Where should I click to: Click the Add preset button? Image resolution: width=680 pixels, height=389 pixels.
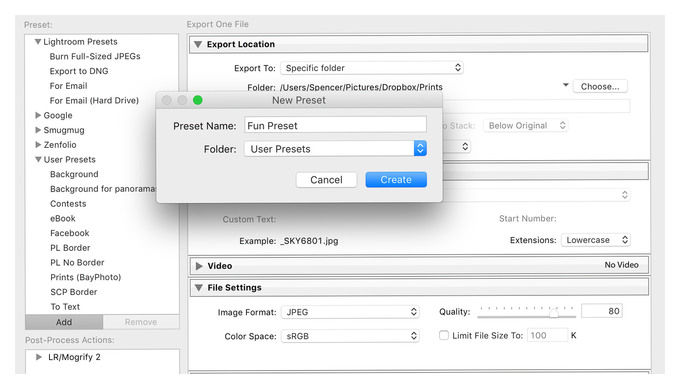64,322
